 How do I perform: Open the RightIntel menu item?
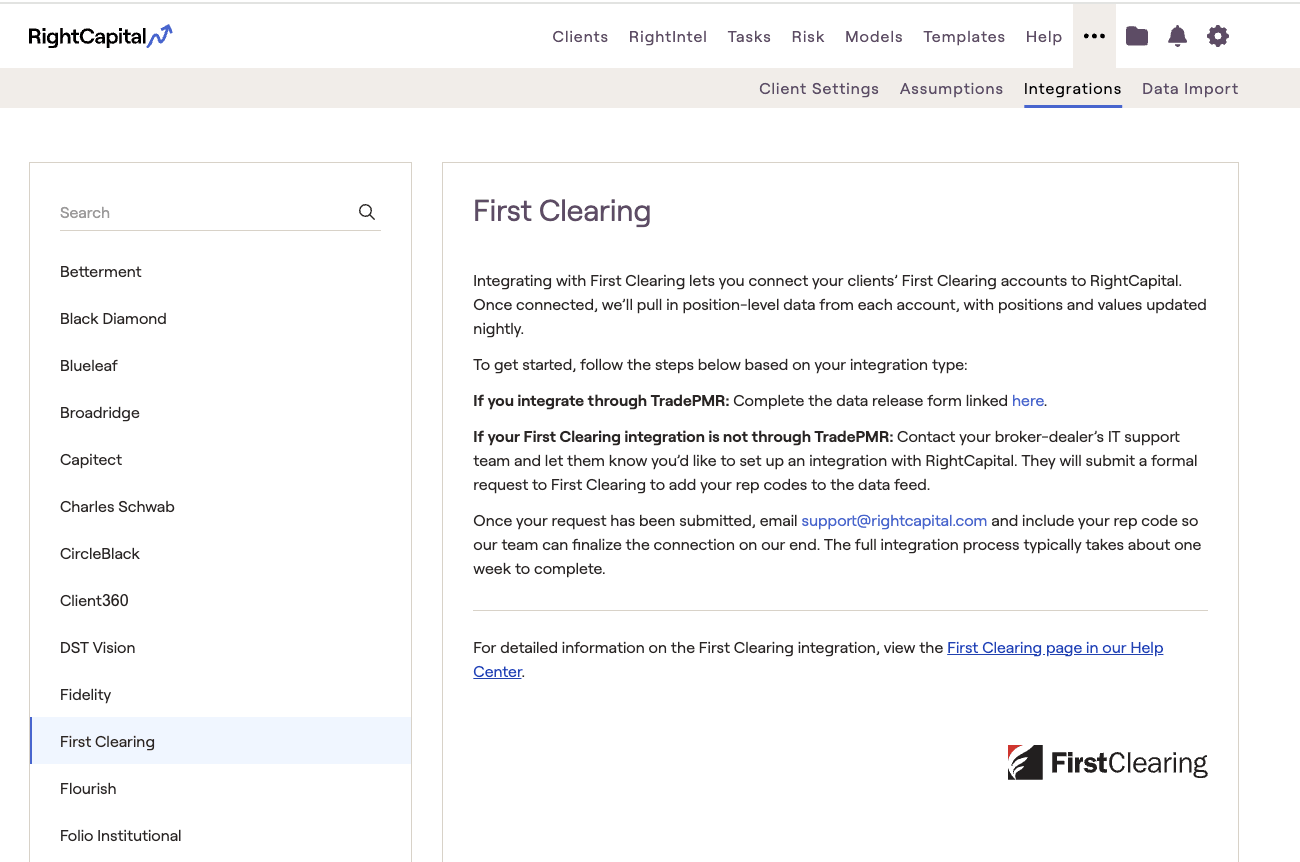(x=667, y=37)
